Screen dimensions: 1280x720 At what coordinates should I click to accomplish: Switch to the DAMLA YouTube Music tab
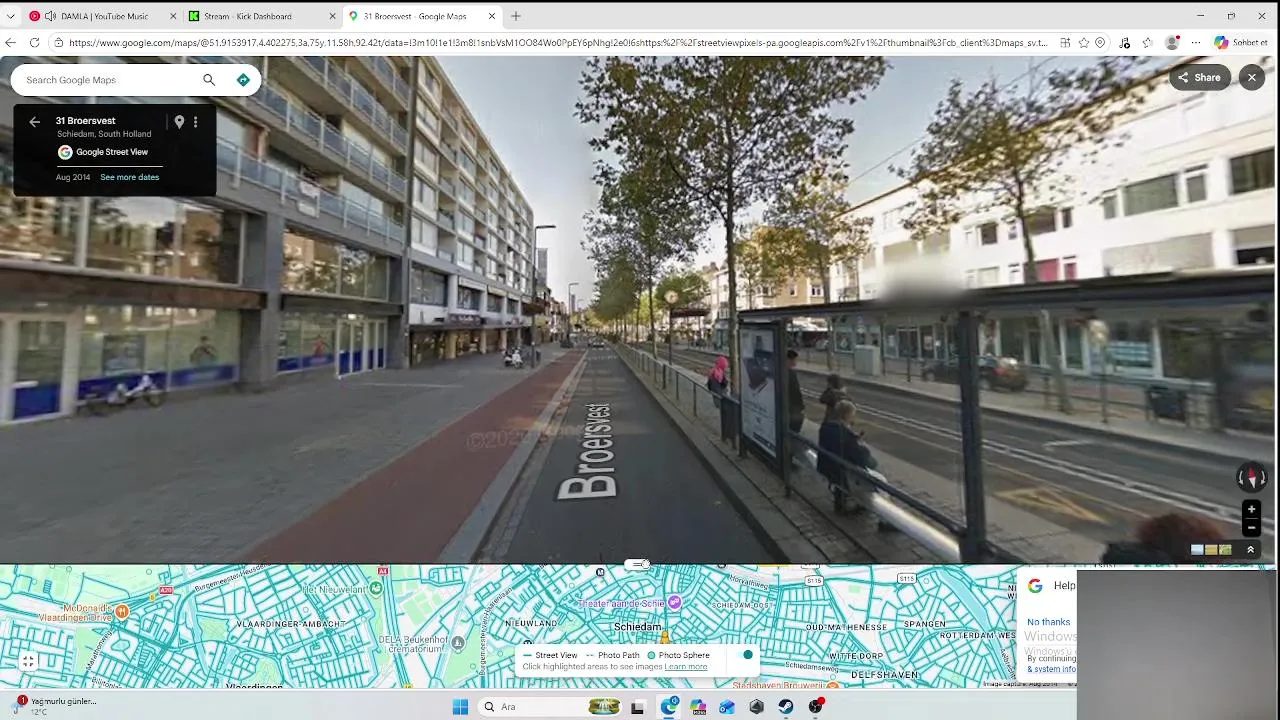pos(104,16)
